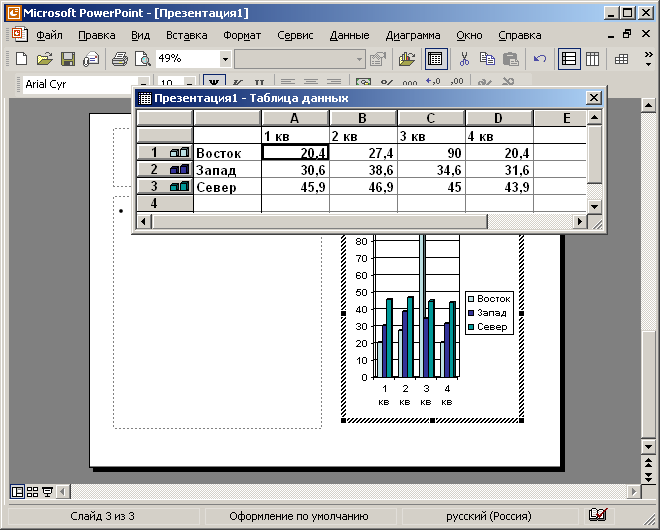Select column A header in datasheet

tap(295, 118)
